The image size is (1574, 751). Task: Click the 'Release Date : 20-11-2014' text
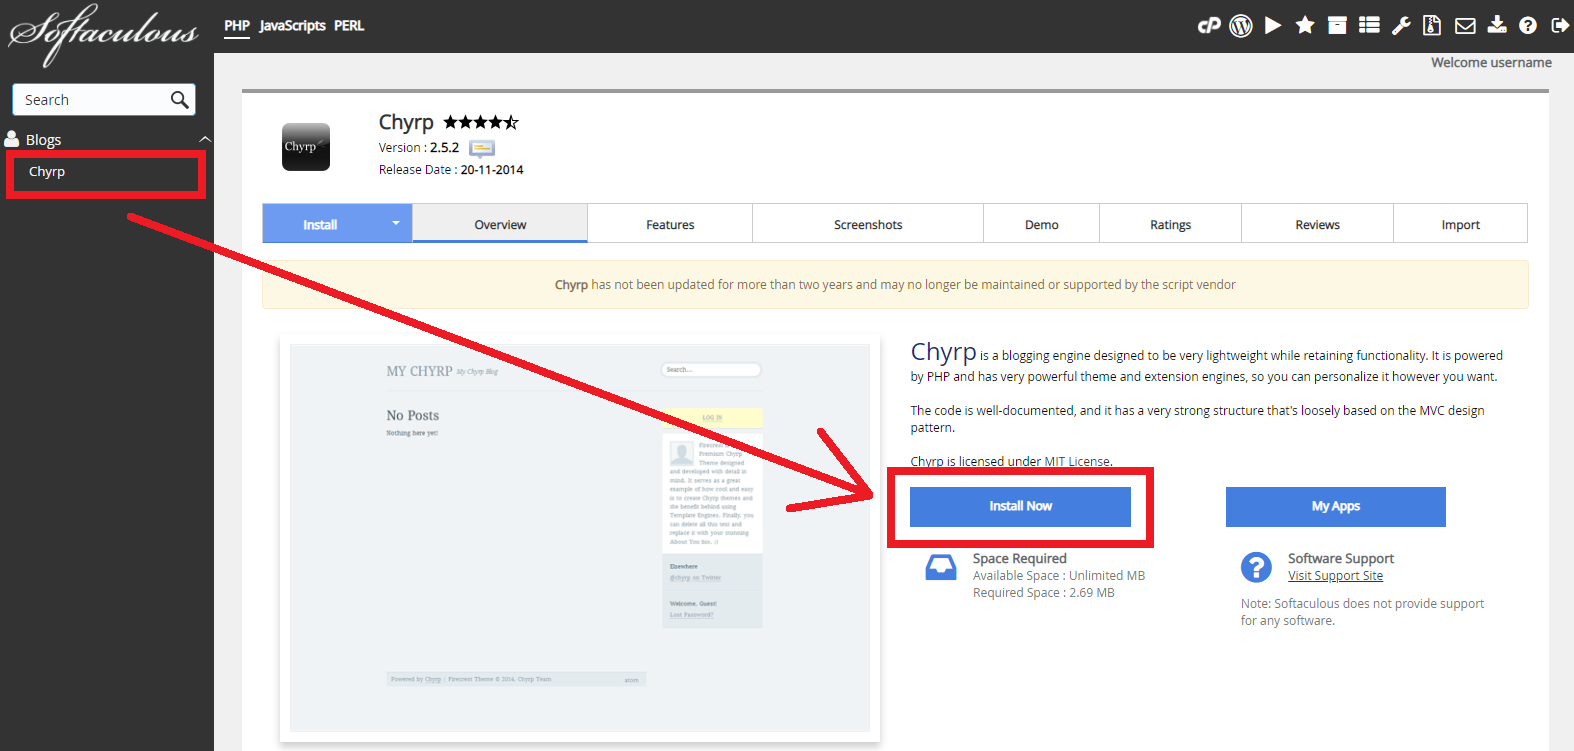click(x=451, y=170)
